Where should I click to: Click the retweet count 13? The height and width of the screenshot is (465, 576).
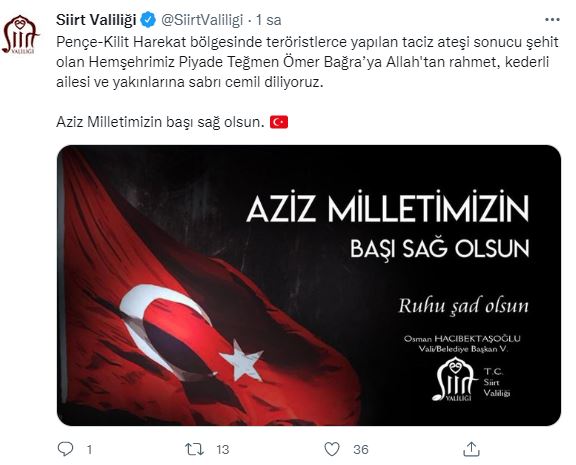[223, 450]
